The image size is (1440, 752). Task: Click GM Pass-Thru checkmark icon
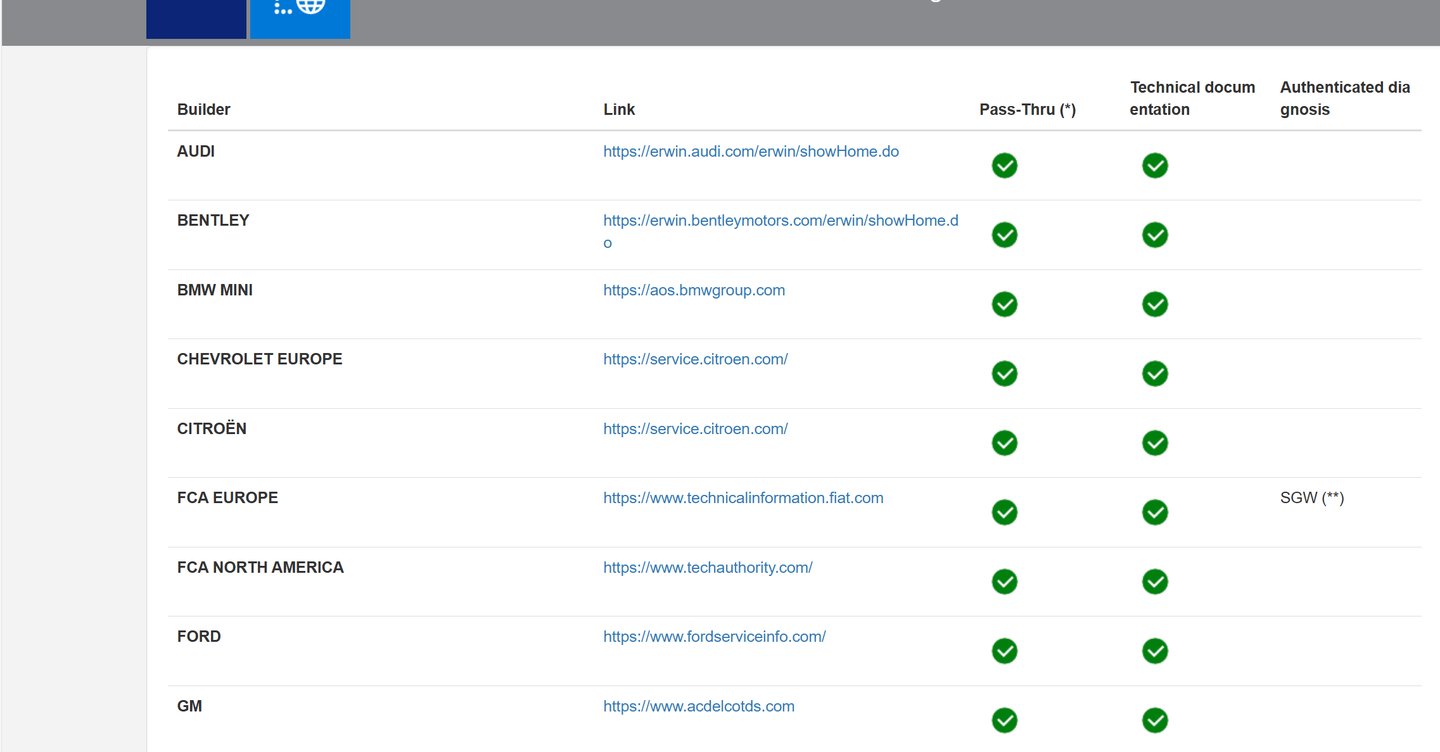tap(1005, 720)
